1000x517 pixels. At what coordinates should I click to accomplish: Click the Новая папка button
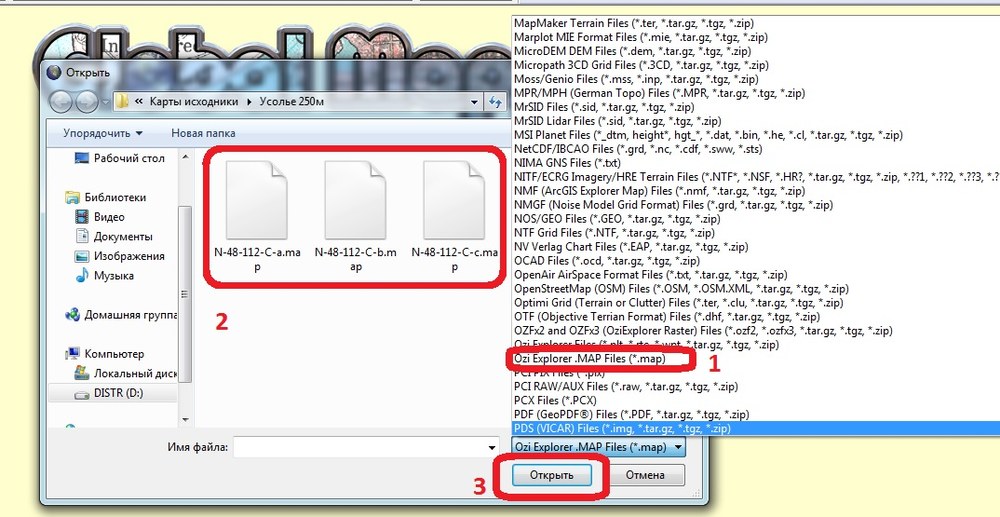coord(203,133)
